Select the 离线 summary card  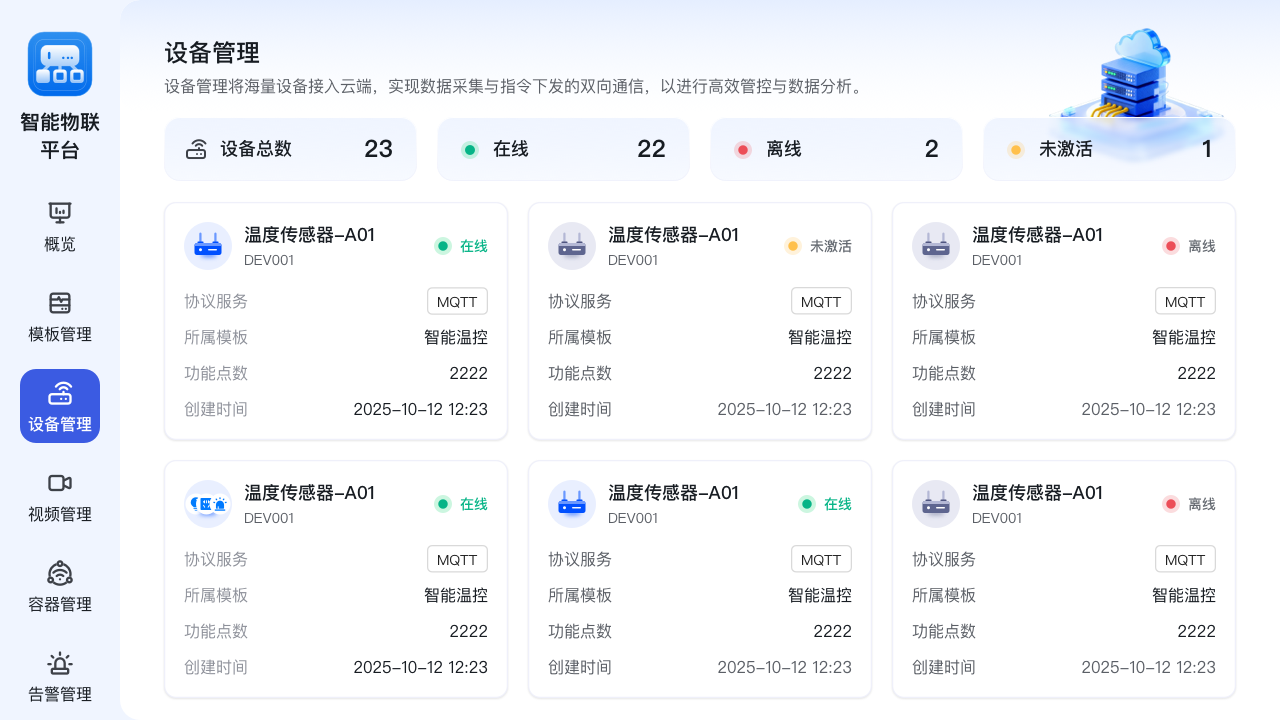pyautogui.click(x=836, y=148)
